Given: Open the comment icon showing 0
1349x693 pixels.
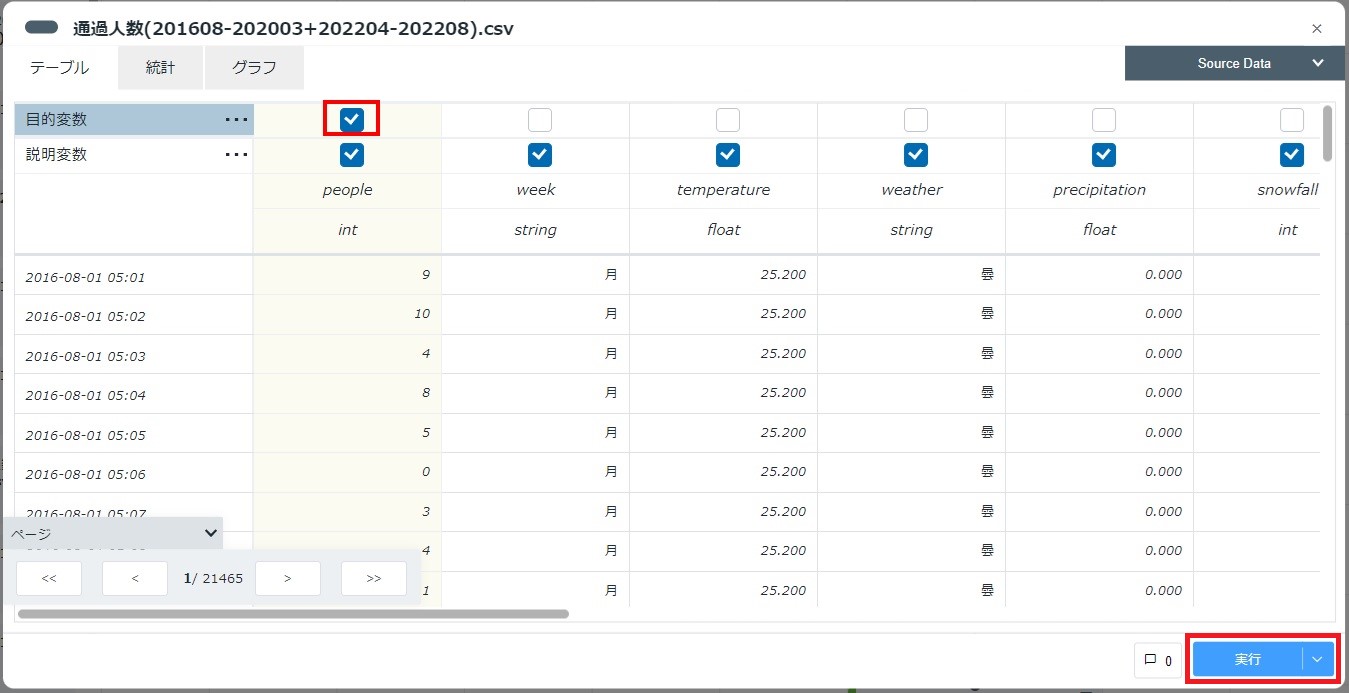Looking at the screenshot, I should (x=1158, y=660).
